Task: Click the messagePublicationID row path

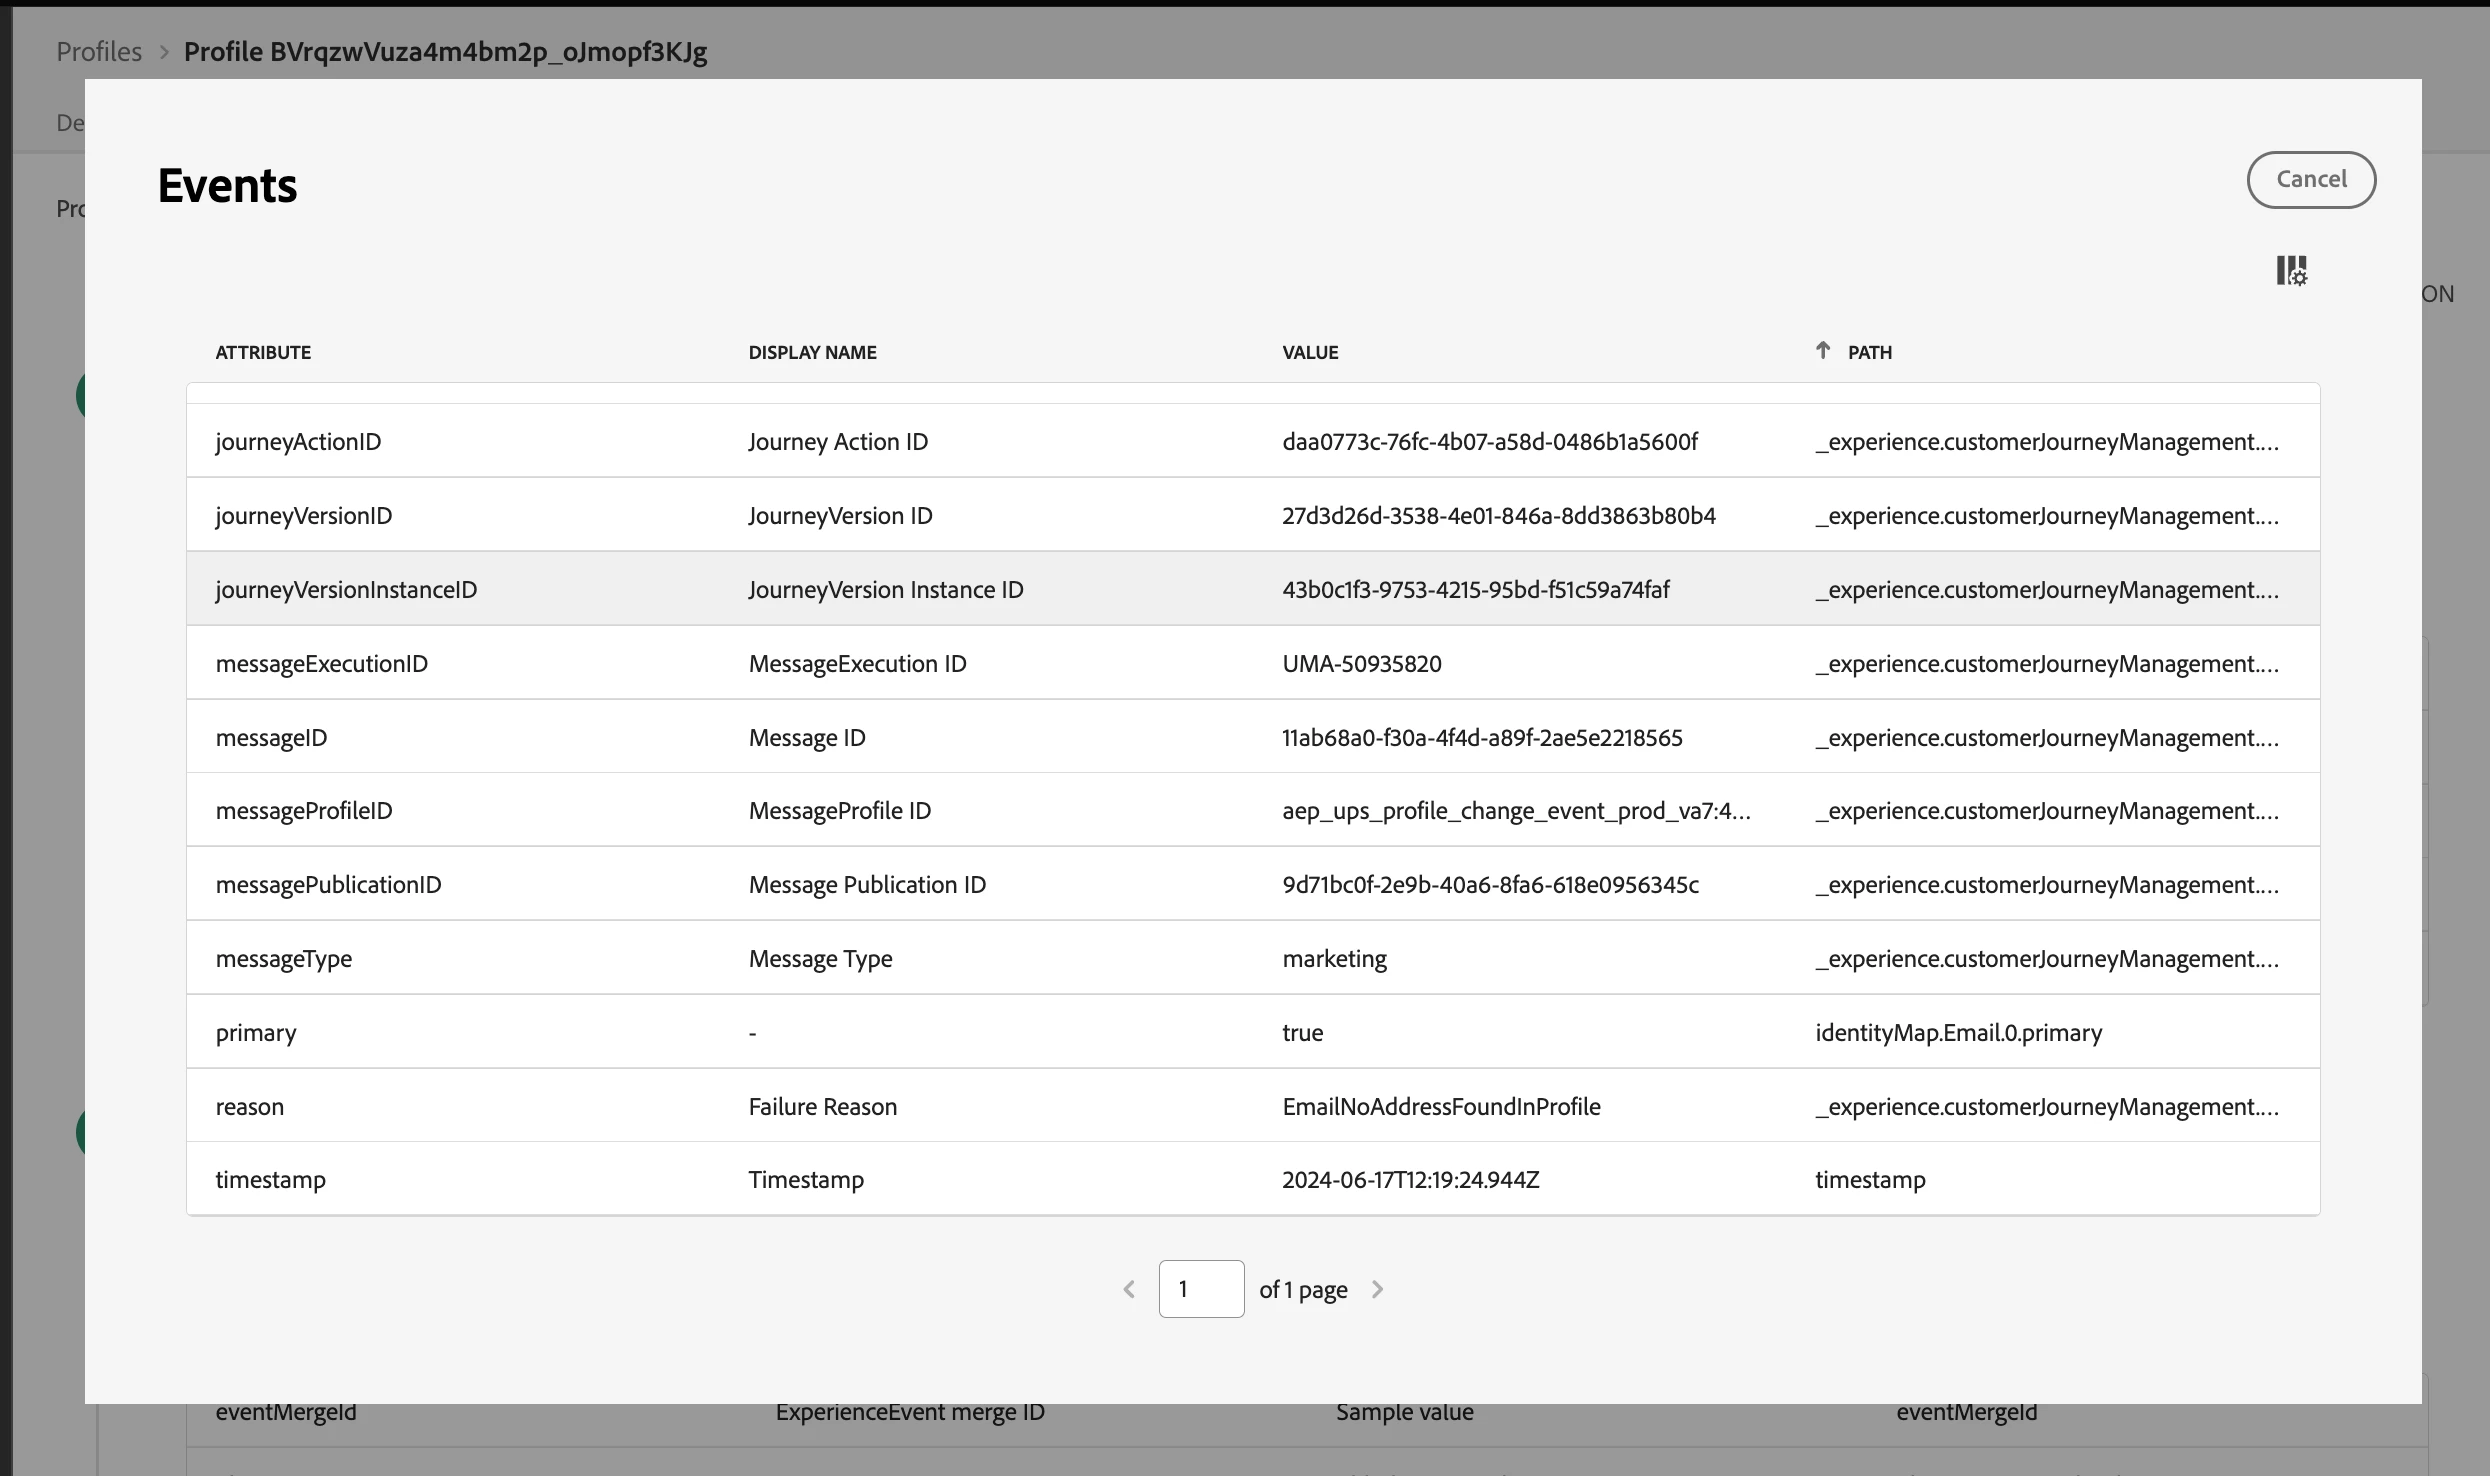Action: coord(2046,885)
